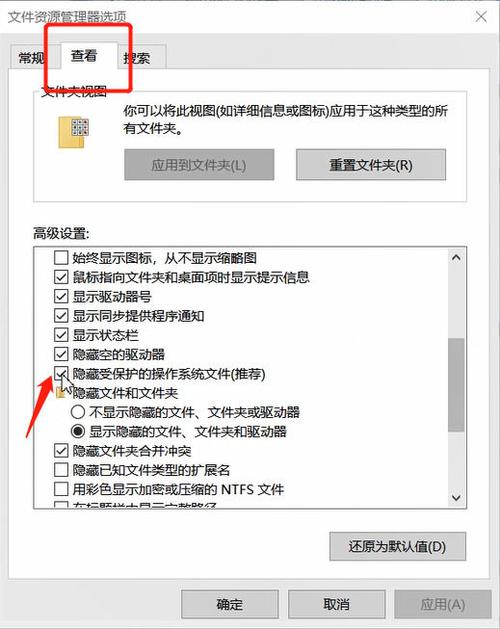Uncheck show drive letters option
The image size is (500, 629).
(61, 296)
